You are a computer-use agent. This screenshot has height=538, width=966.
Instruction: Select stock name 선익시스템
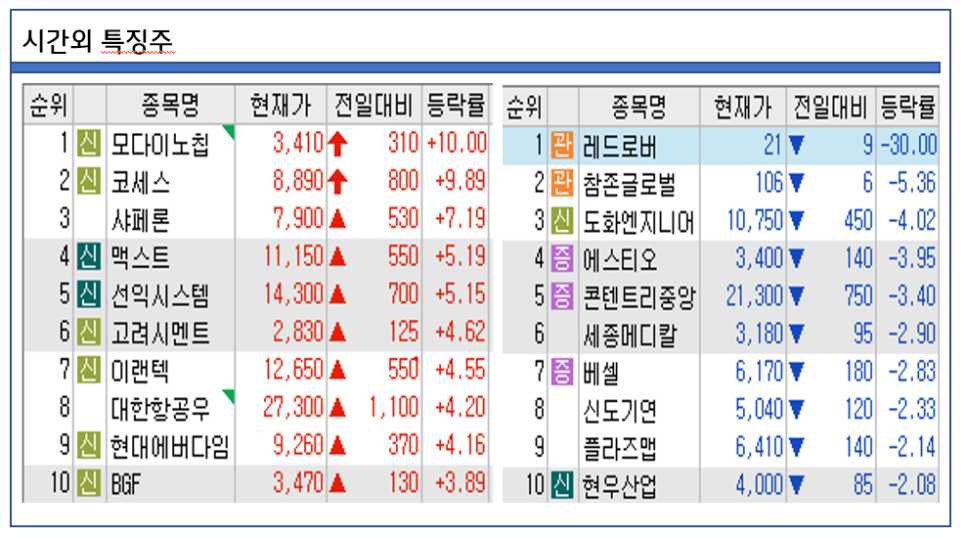[160, 295]
